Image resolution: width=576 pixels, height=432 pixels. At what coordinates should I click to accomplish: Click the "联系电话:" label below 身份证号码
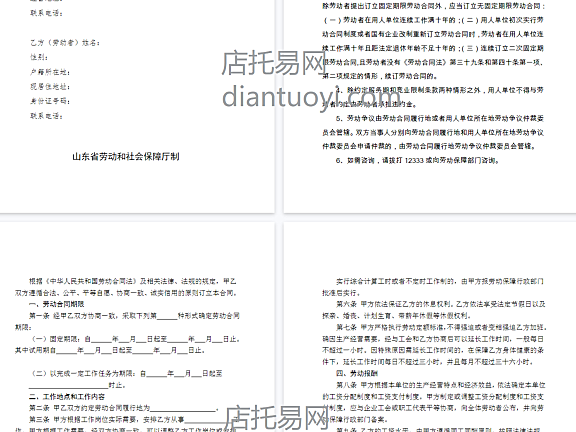(x=46, y=116)
